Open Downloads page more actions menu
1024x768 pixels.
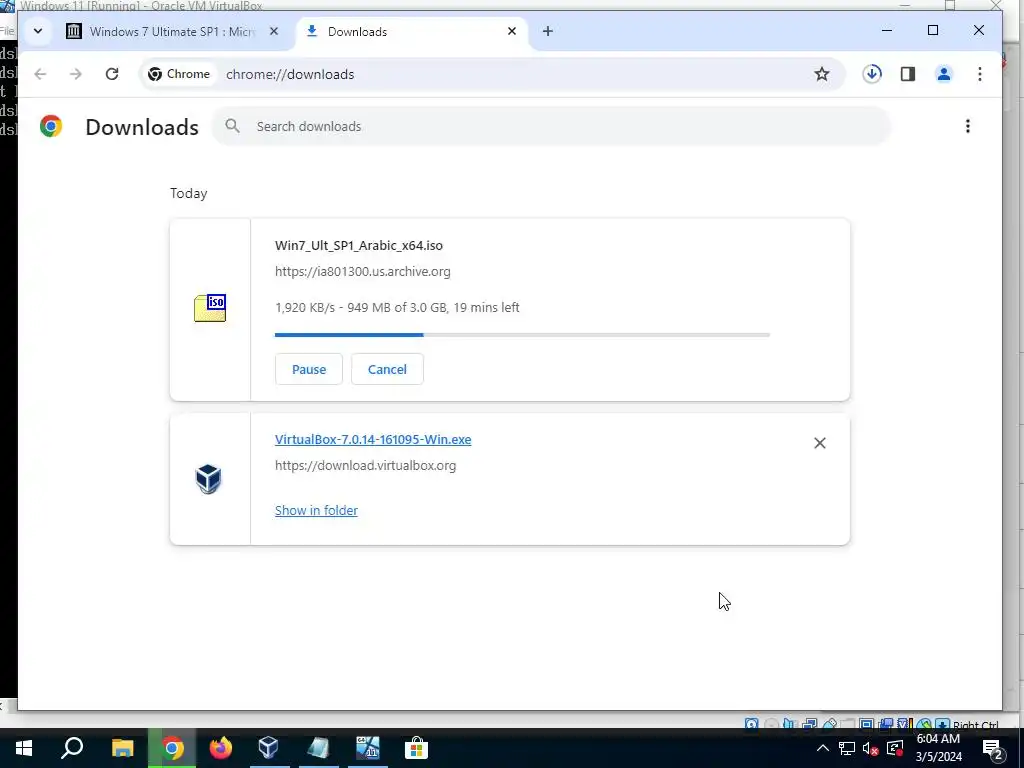[x=968, y=126]
